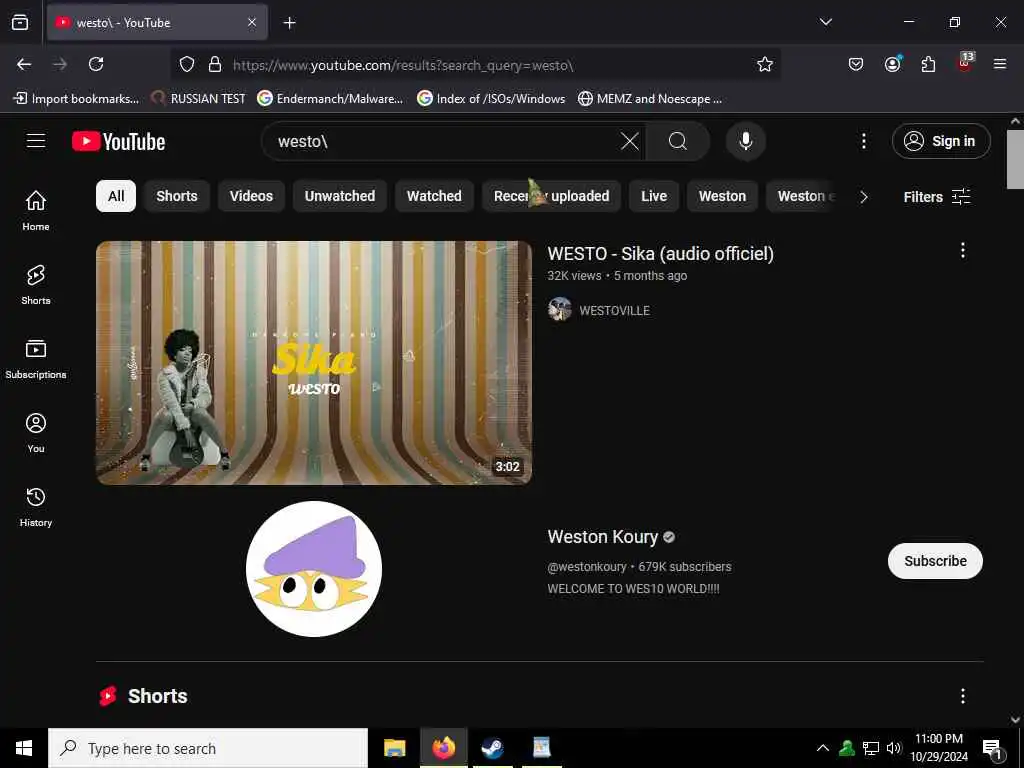1024x768 pixels.
Task: Select the Live filter chip
Action: tap(654, 196)
